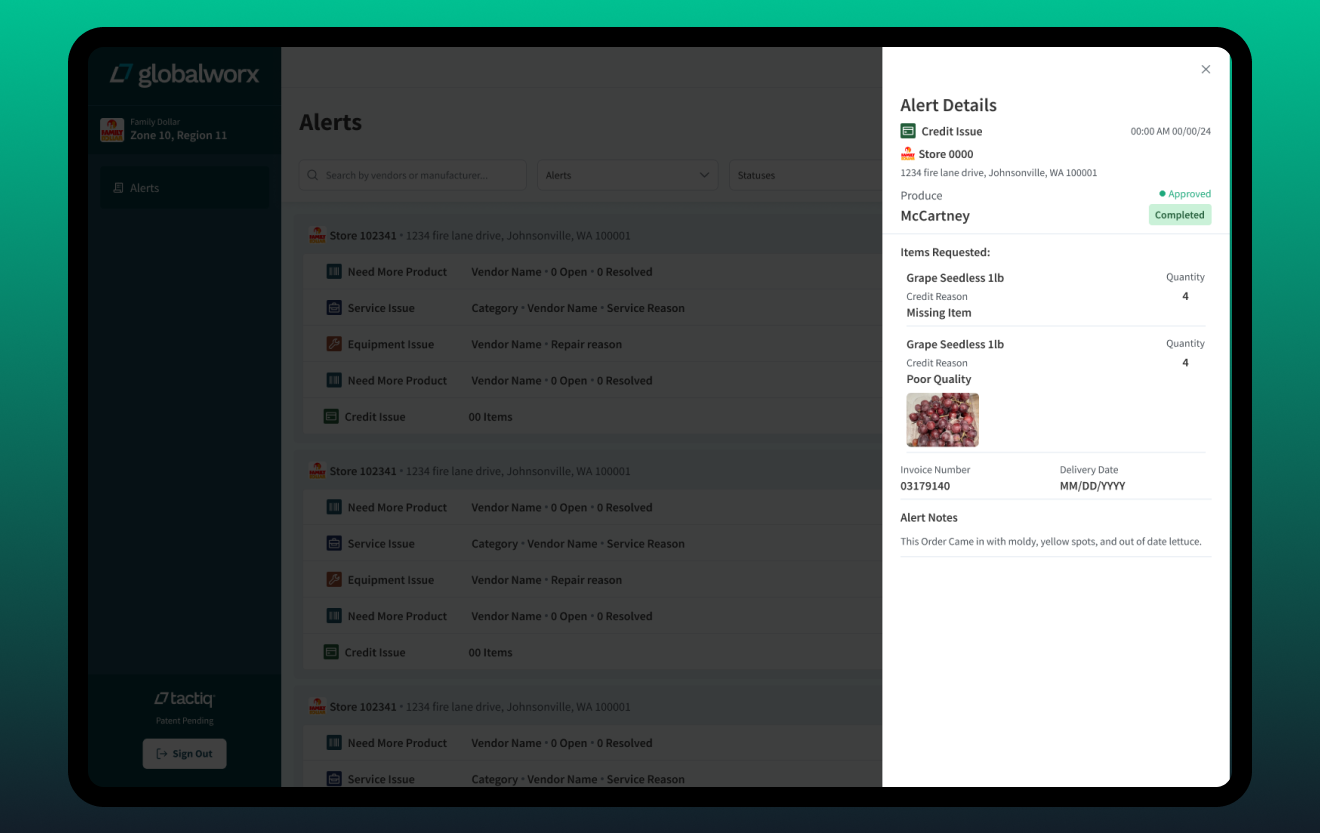Click the Store 0000 logo icon

click(908, 154)
